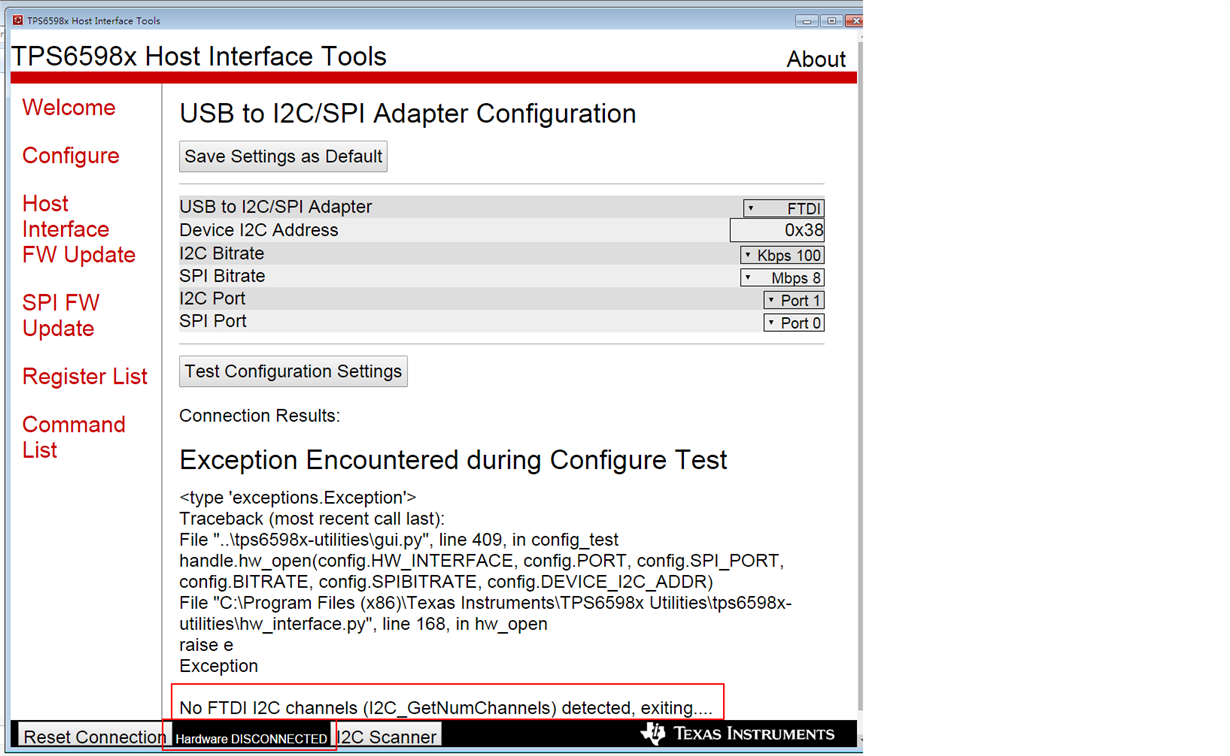This screenshot has width=1230, height=756.
Task: Click Save Settings as Default button
Action: point(283,156)
